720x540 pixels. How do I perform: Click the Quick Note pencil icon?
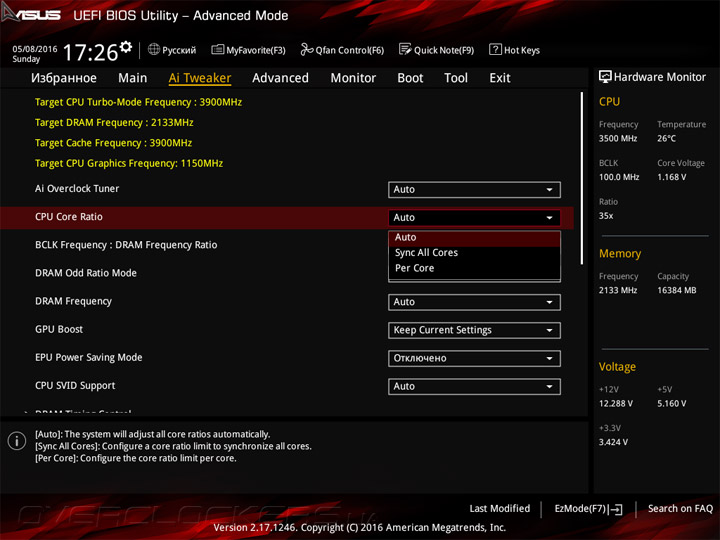[x=405, y=49]
